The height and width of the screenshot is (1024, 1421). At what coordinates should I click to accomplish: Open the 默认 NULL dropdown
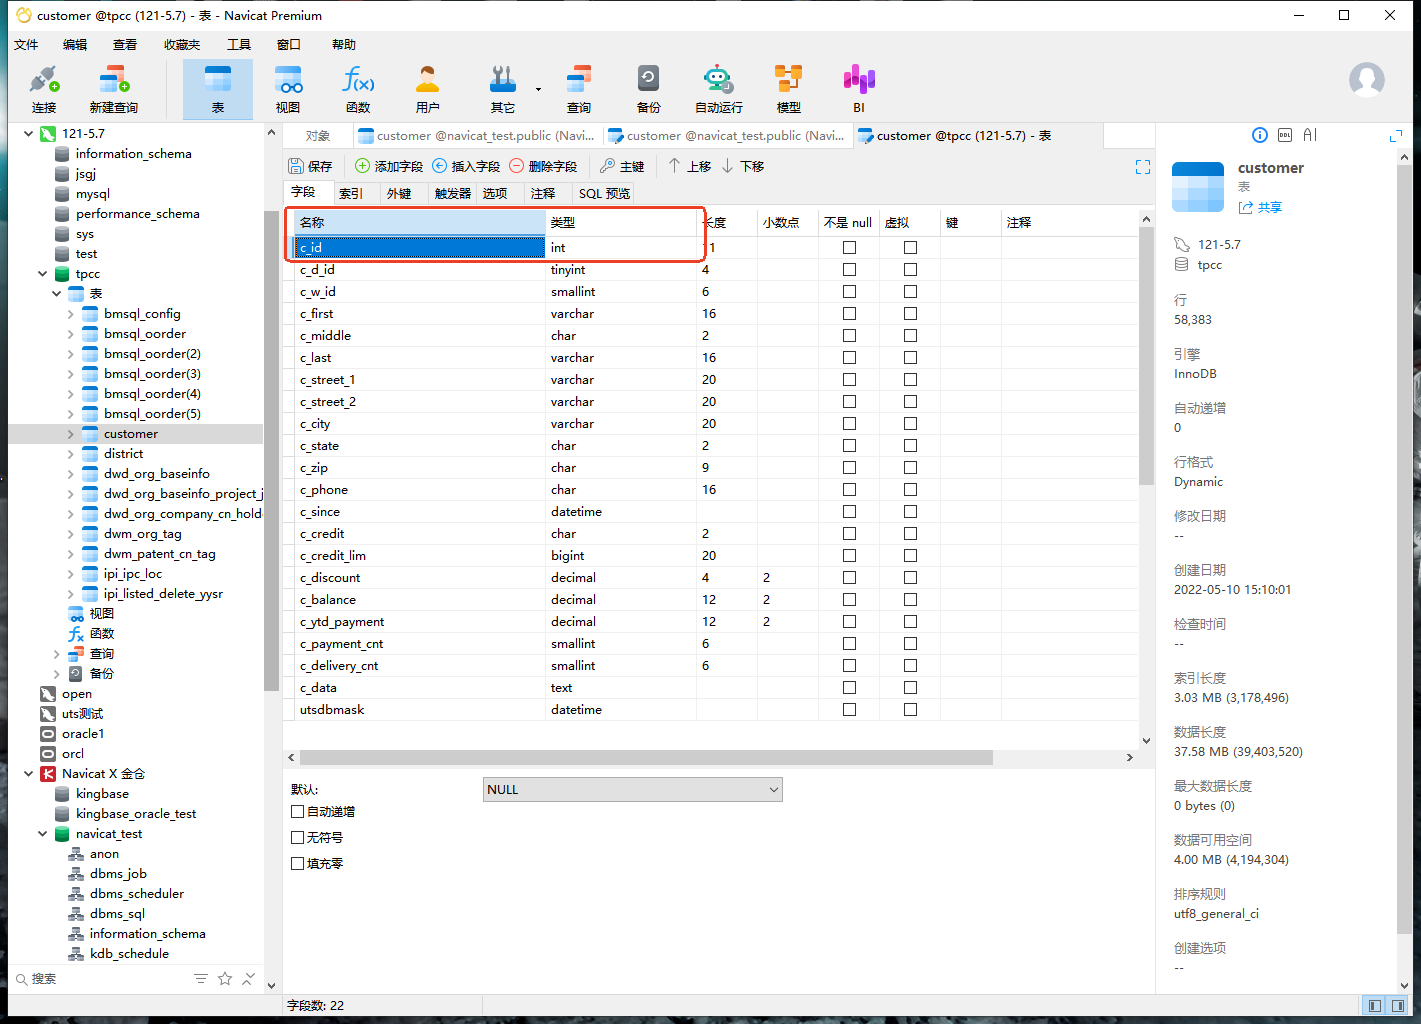[632, 789]
